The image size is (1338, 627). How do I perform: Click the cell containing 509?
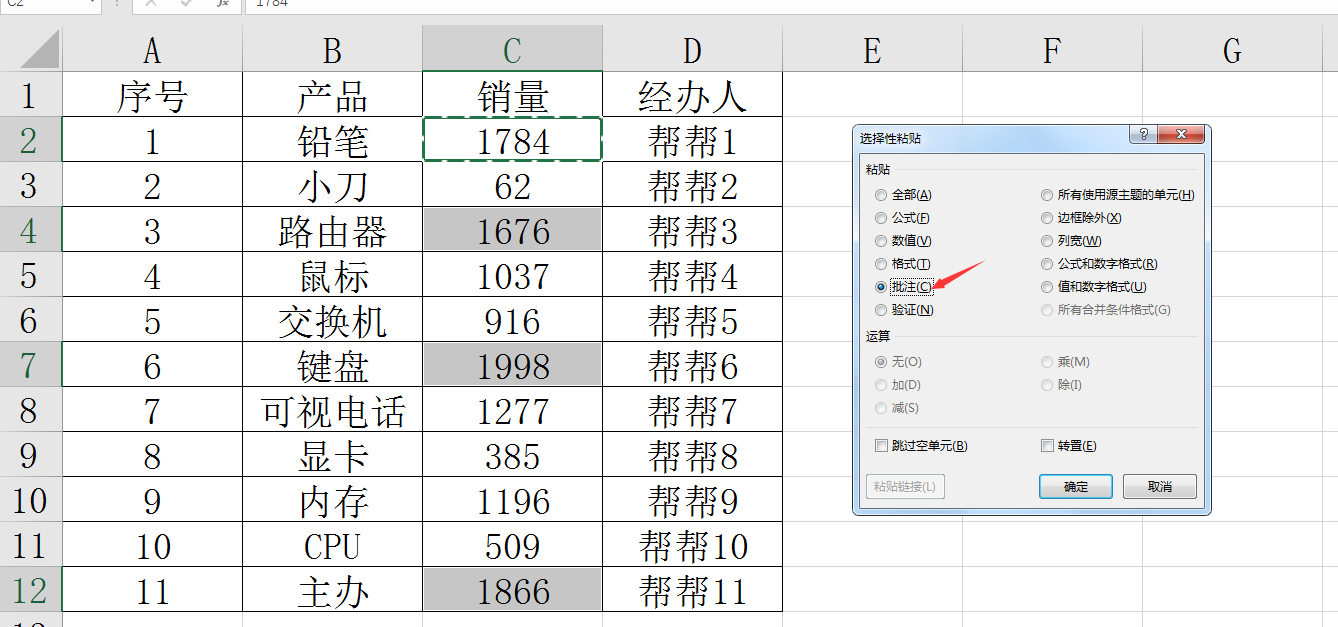point(512,544)
